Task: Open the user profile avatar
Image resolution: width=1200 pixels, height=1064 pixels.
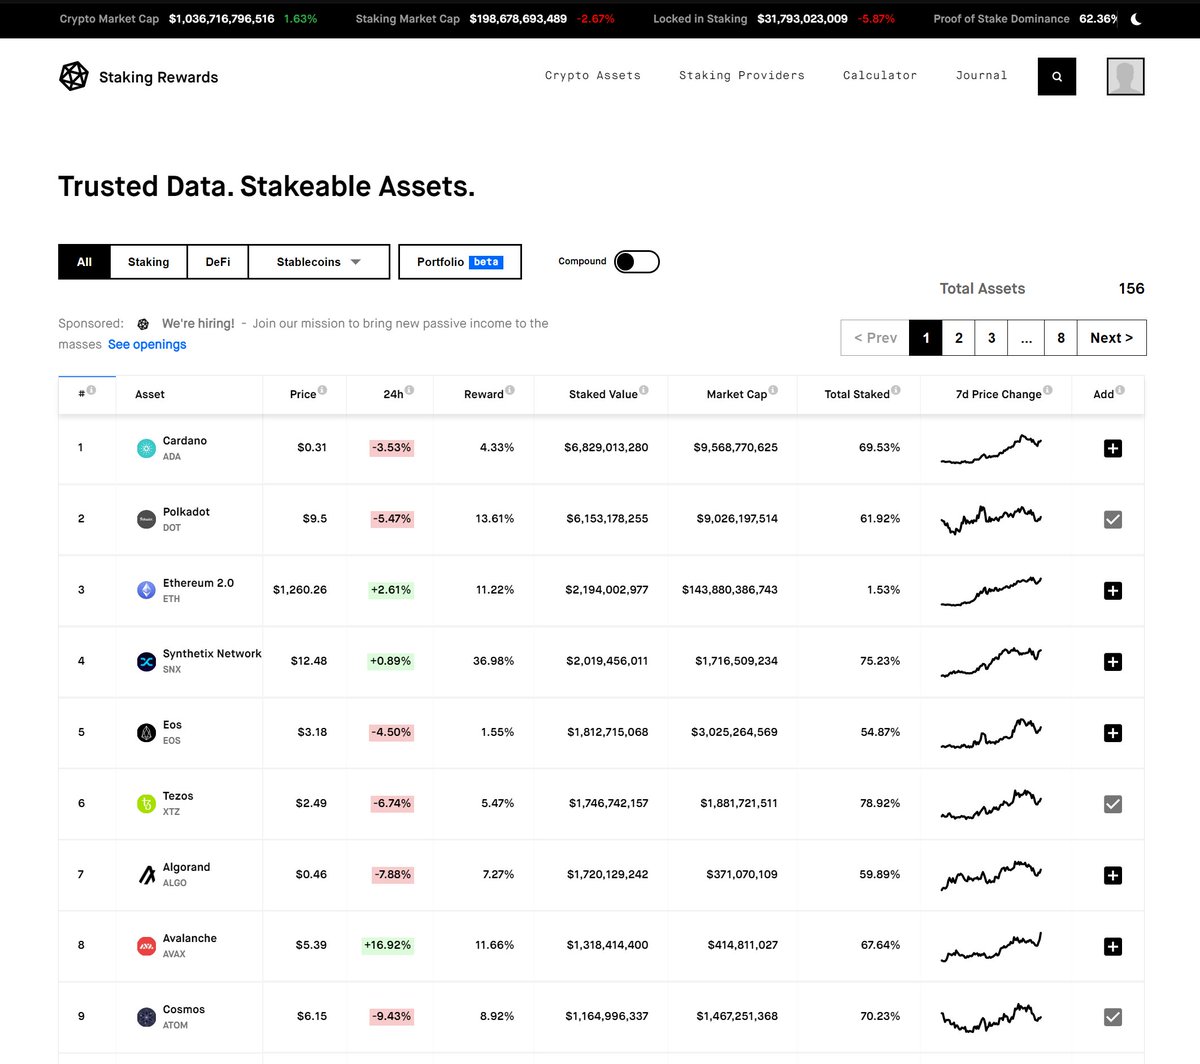Action: click(1126, 76)
